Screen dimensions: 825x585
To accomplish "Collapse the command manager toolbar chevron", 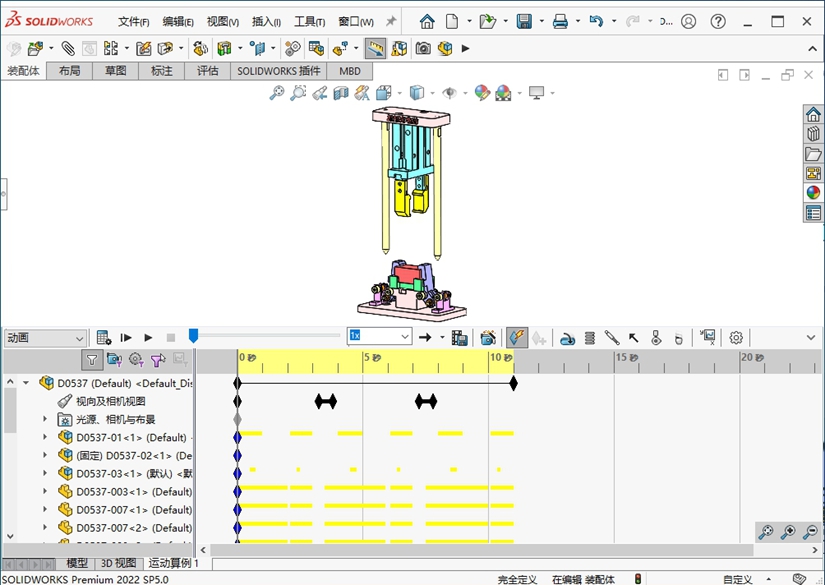I will pyautogui.click(x=812, y=49).
